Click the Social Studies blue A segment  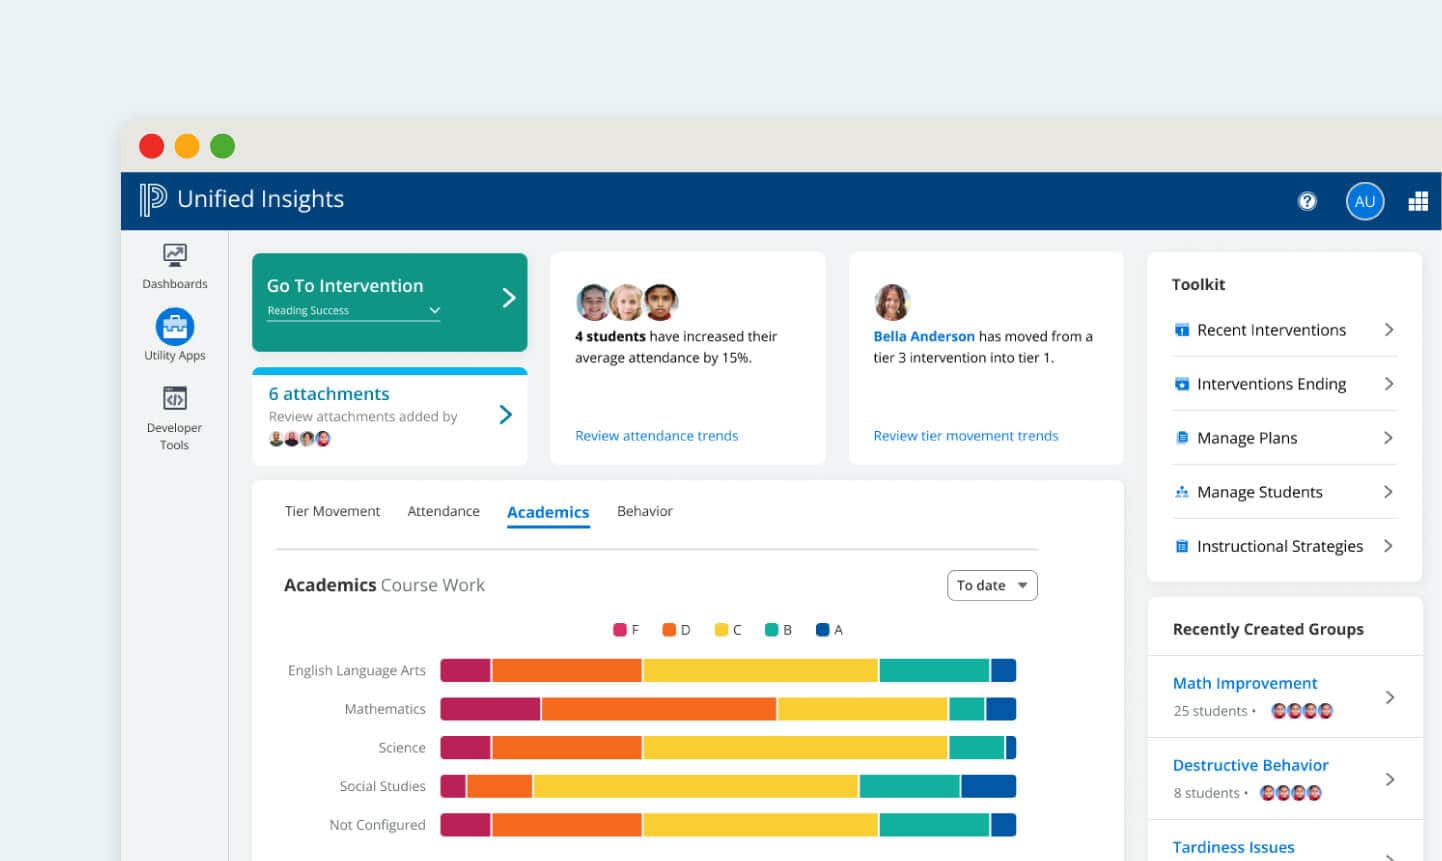tap(989, 786)
